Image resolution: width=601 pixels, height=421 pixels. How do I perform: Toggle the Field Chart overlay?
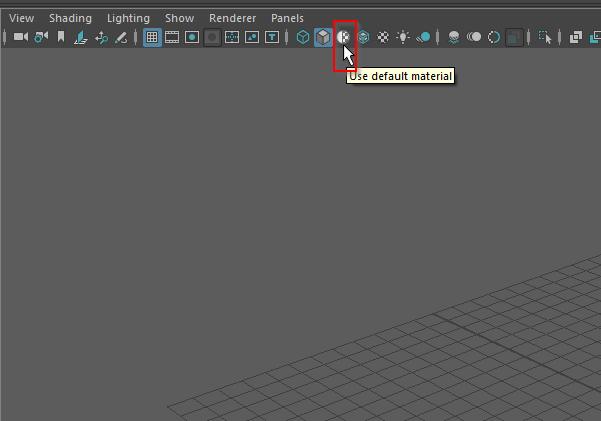(x=232, y=37)
